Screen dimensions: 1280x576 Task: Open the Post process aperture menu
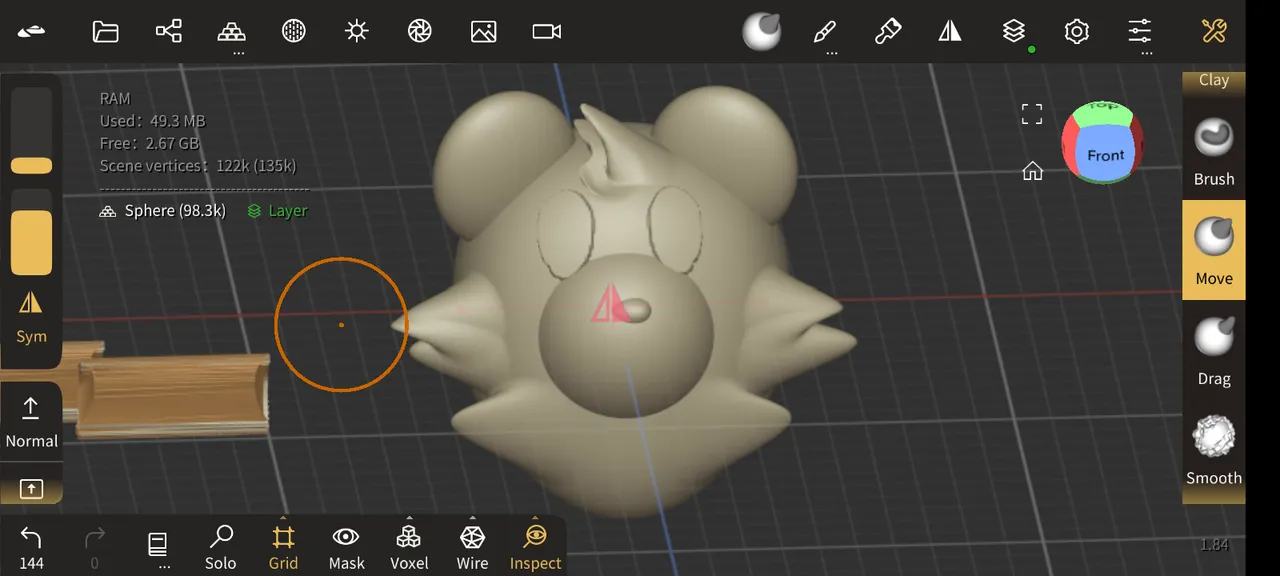pyautogui.click(x=420, y=31)
